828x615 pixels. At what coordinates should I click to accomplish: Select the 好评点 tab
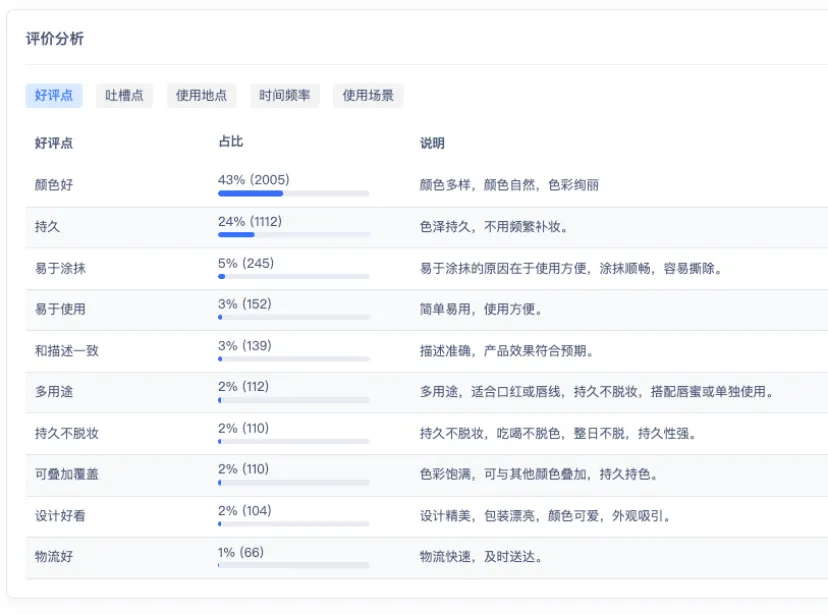[54, 96]
